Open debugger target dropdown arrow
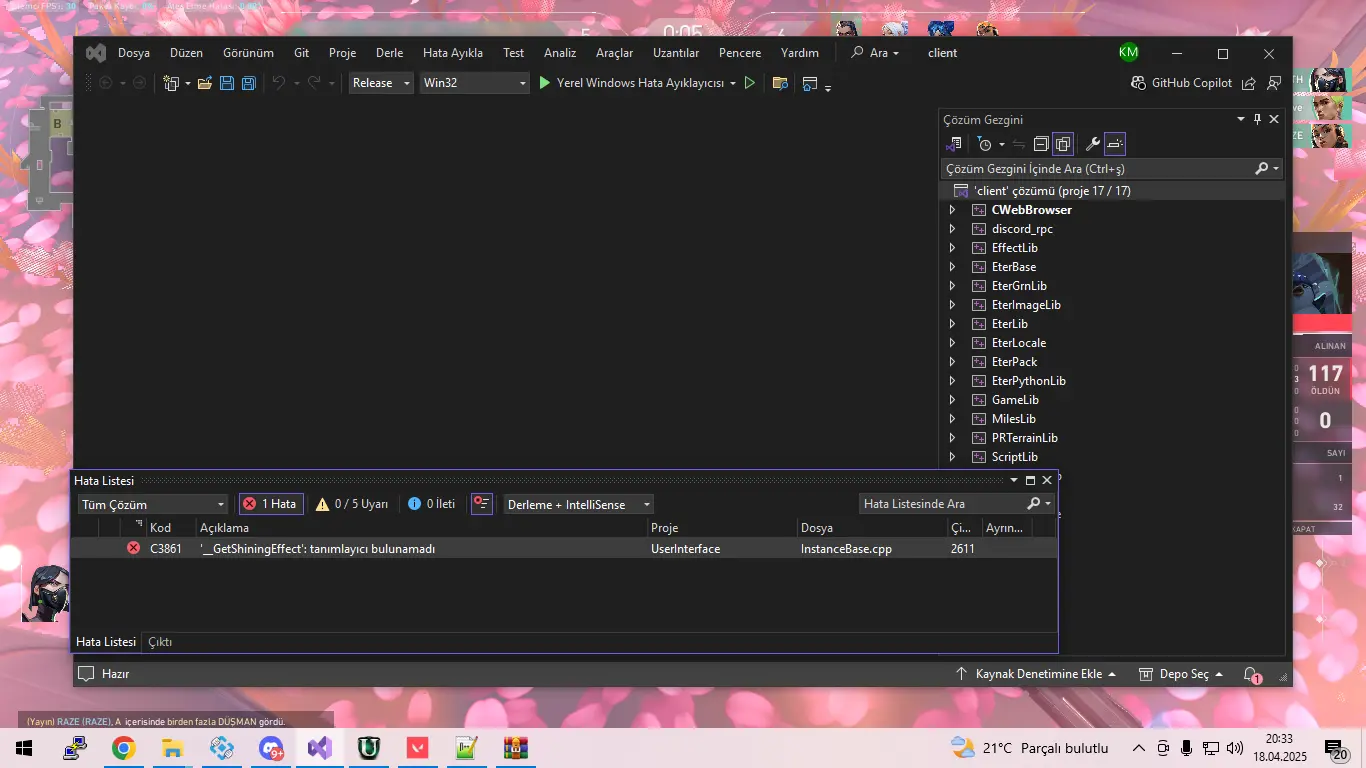1366x768 pixels. (733, 83)
